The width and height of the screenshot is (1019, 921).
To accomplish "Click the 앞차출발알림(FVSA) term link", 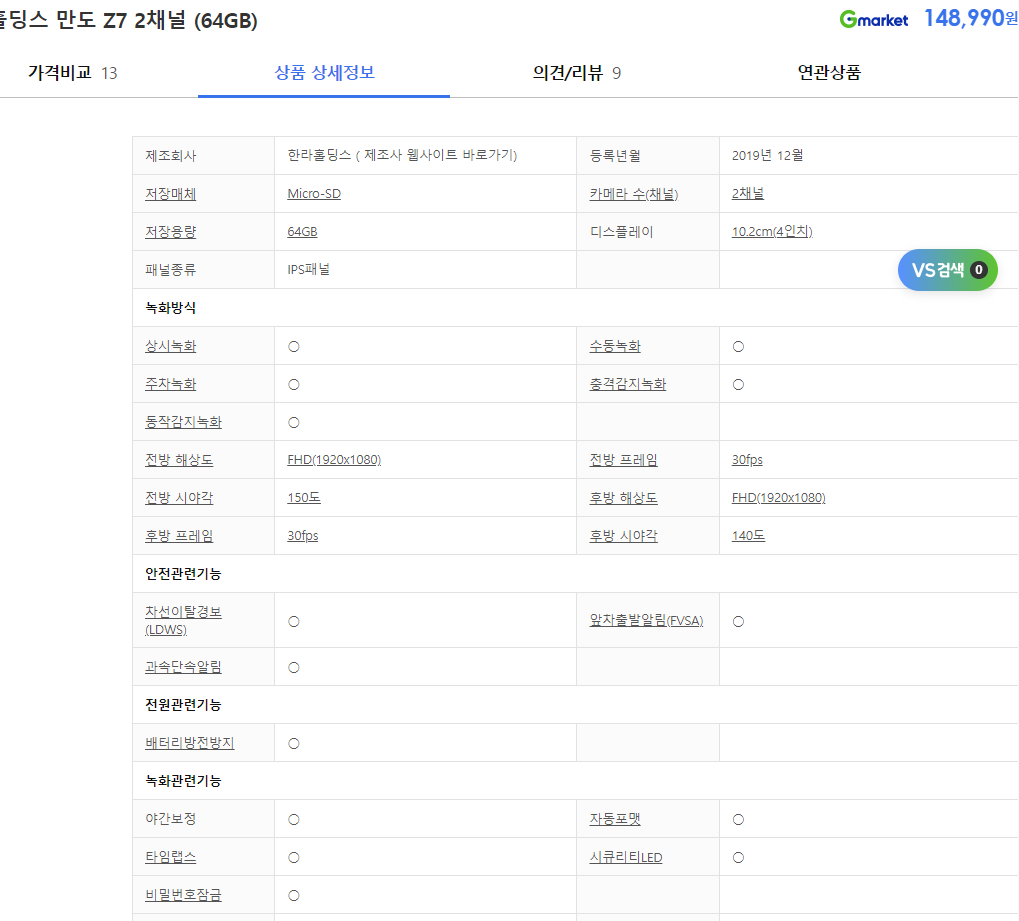I will [646, 621].
